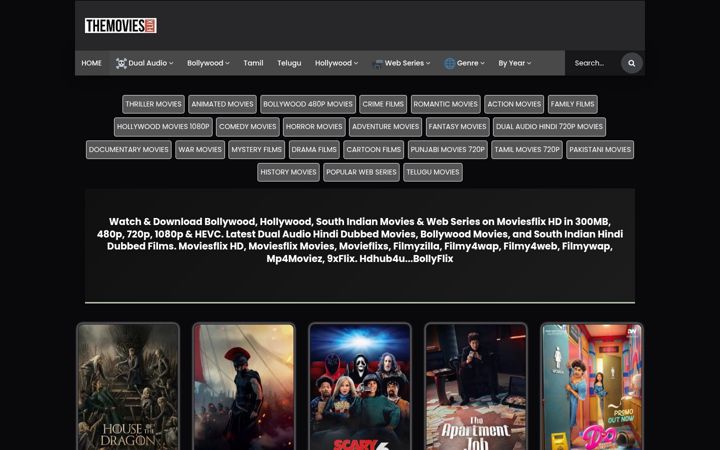This screenshot has height=450, width=720.
Task: Click the skull icon beside Dual Audio
Action: point(121,63)
